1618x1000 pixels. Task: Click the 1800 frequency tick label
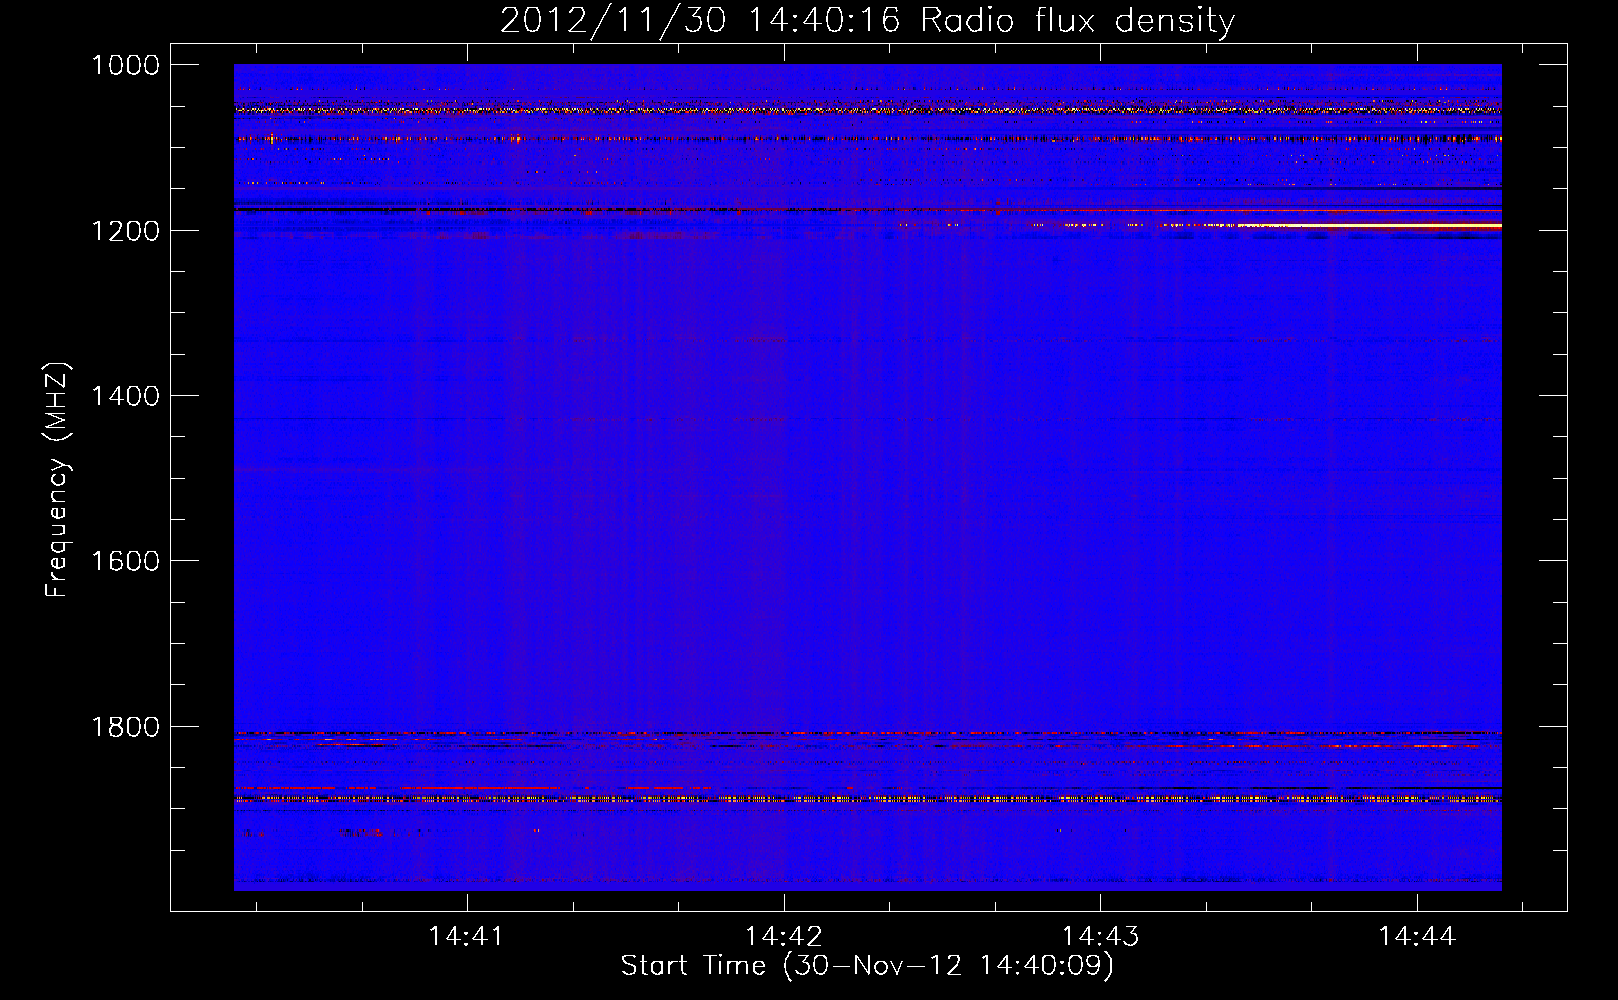pos(125,727)
